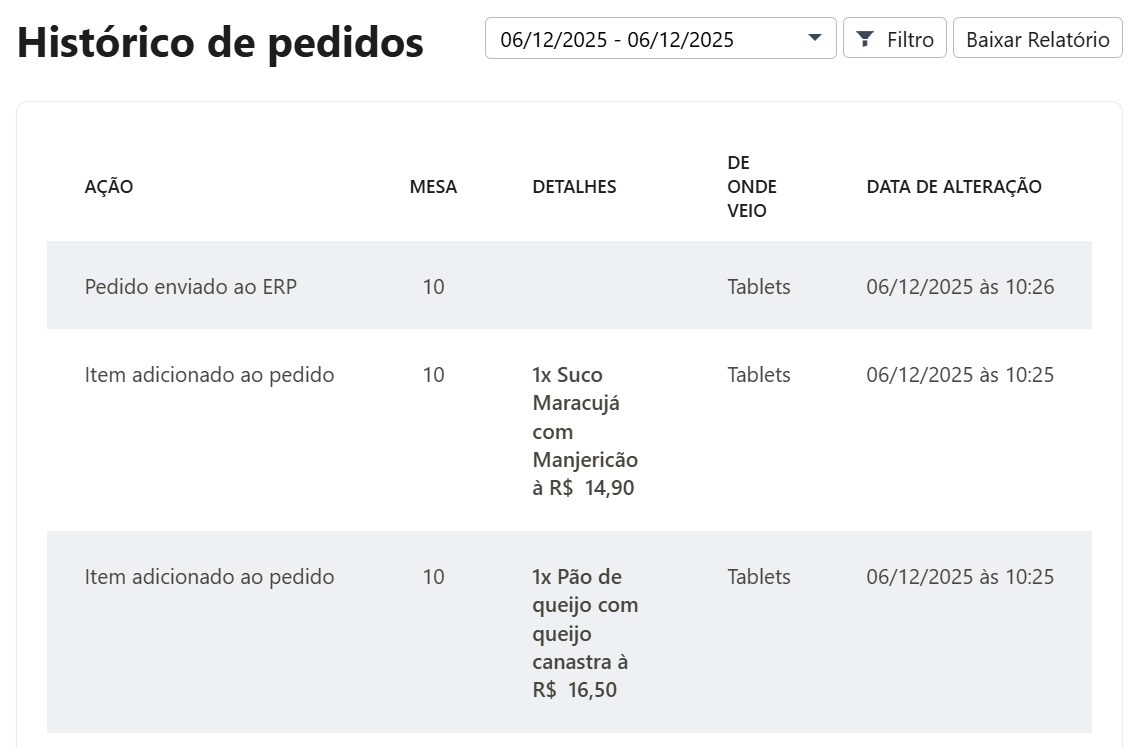The image size is (1134, 748).
Task: Click the 10:26 alteration timestamp
Action: (960, 286)
